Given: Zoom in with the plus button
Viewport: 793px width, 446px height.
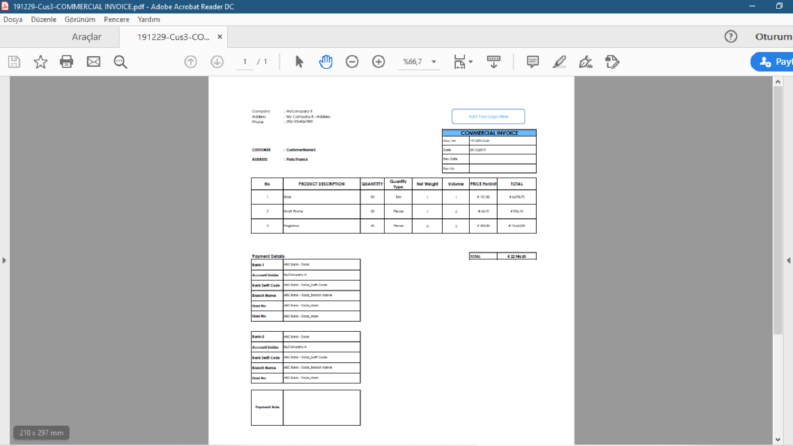Looking at the screenshot, I should tap(378, 62).
